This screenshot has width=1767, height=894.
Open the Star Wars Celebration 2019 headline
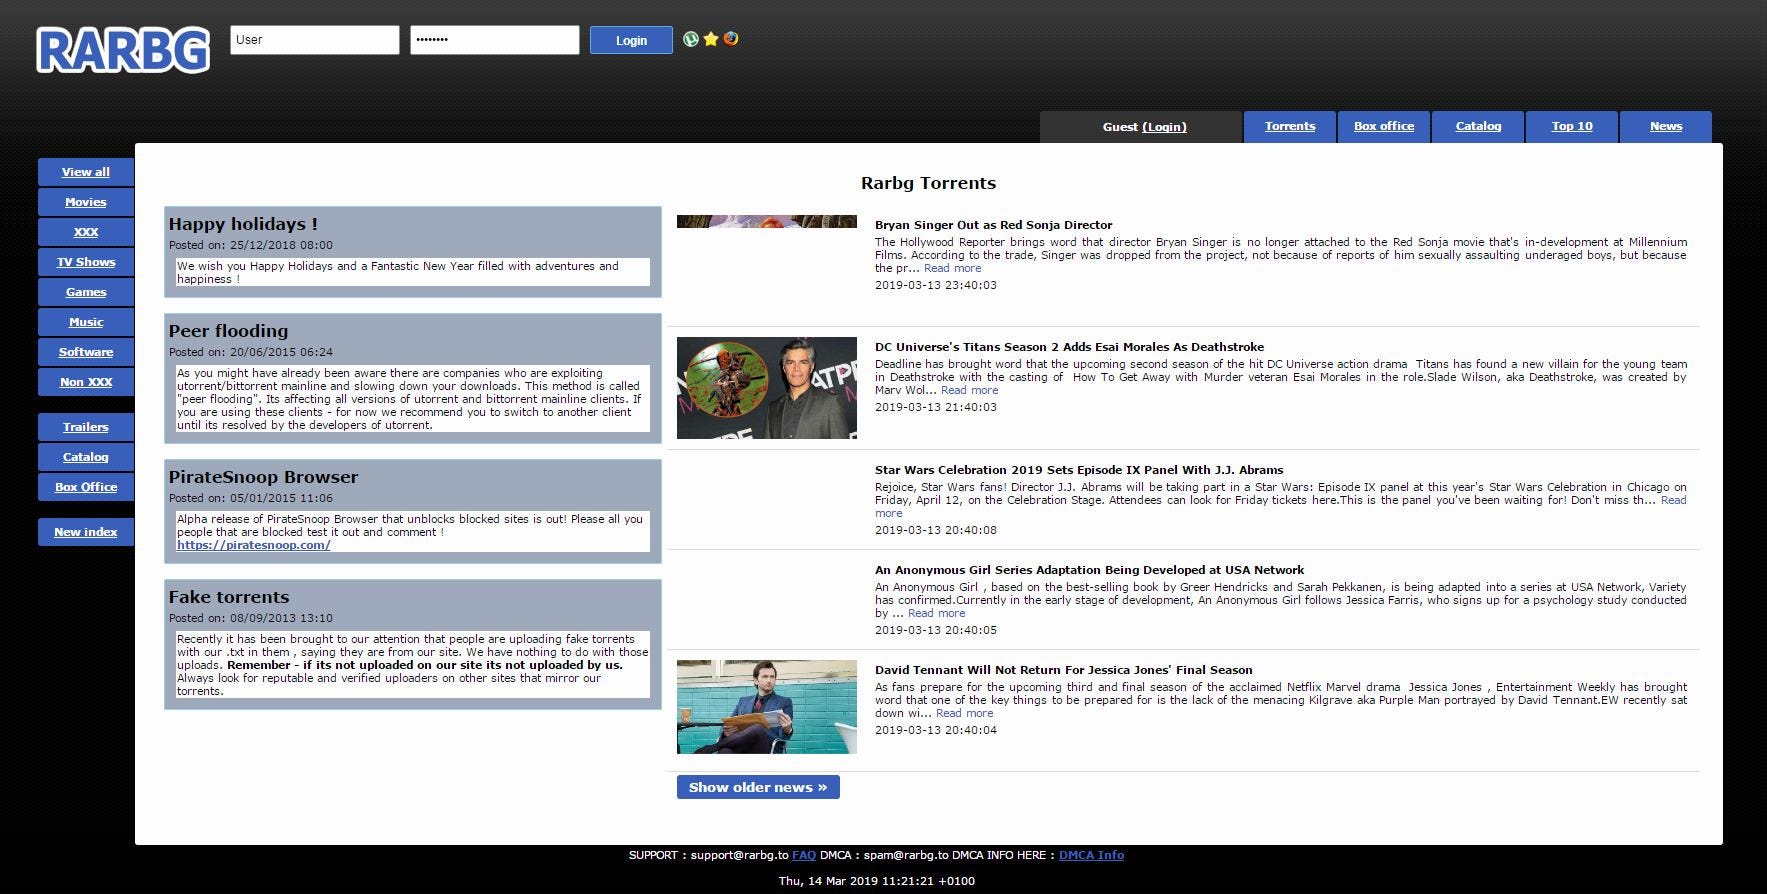point(1079,470)
